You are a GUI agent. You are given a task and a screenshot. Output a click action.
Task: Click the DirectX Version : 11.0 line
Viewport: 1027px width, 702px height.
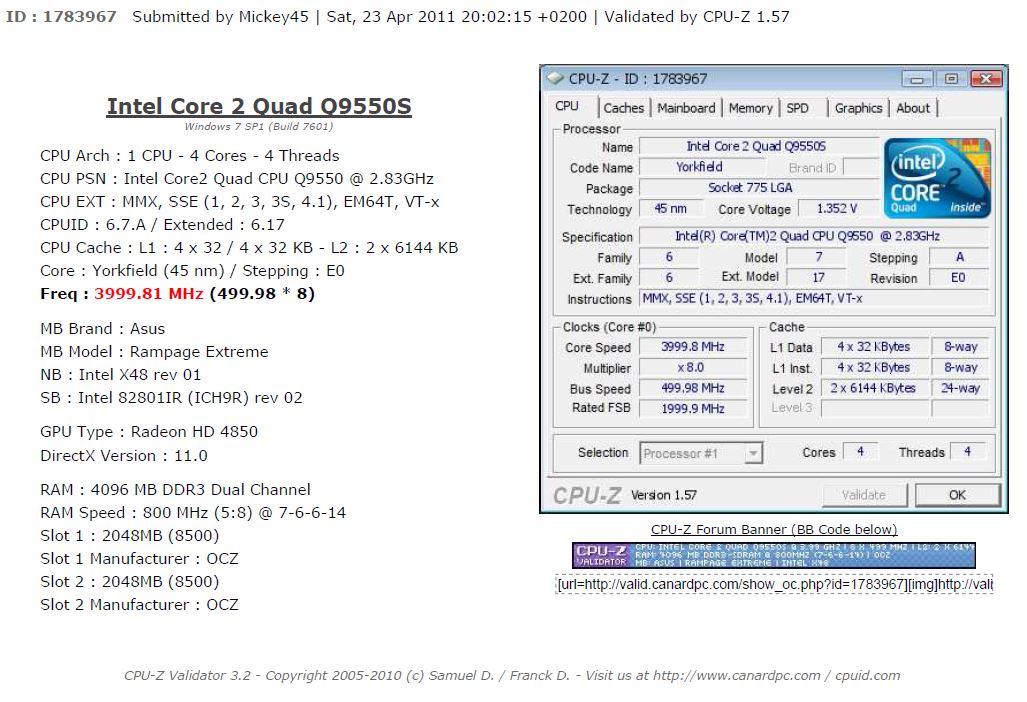point(124,456)
